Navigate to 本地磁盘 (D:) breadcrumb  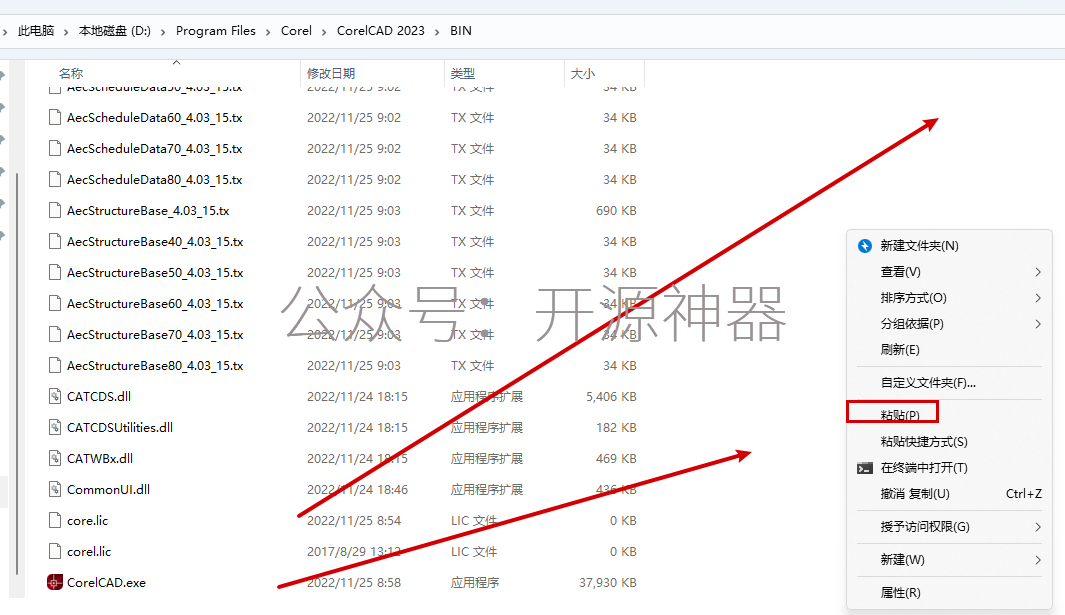[x=114, y=31]
